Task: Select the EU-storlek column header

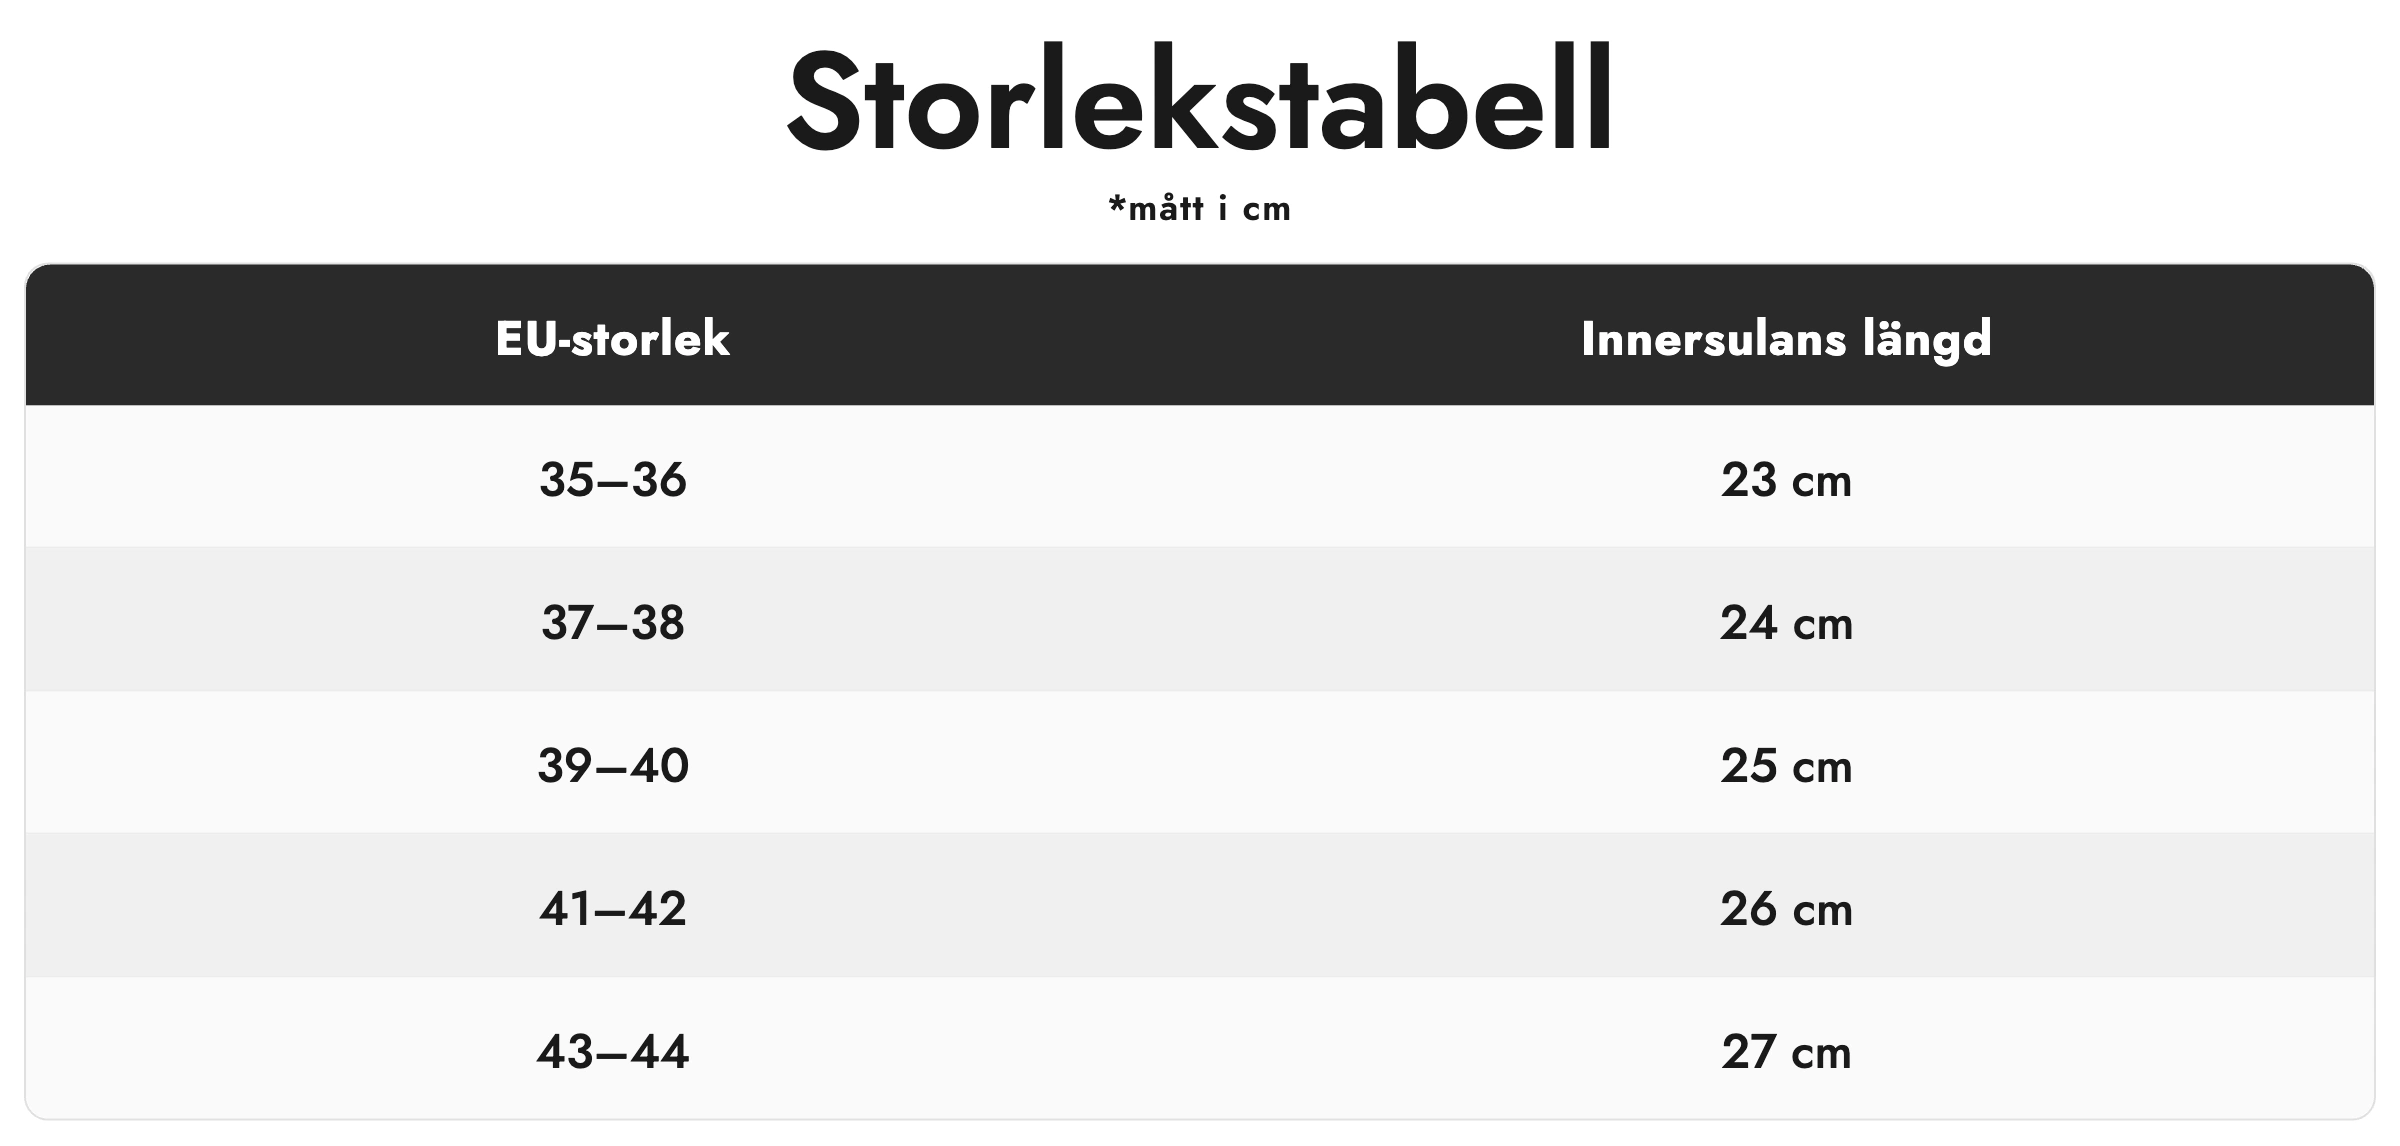Action: (612, 338)
